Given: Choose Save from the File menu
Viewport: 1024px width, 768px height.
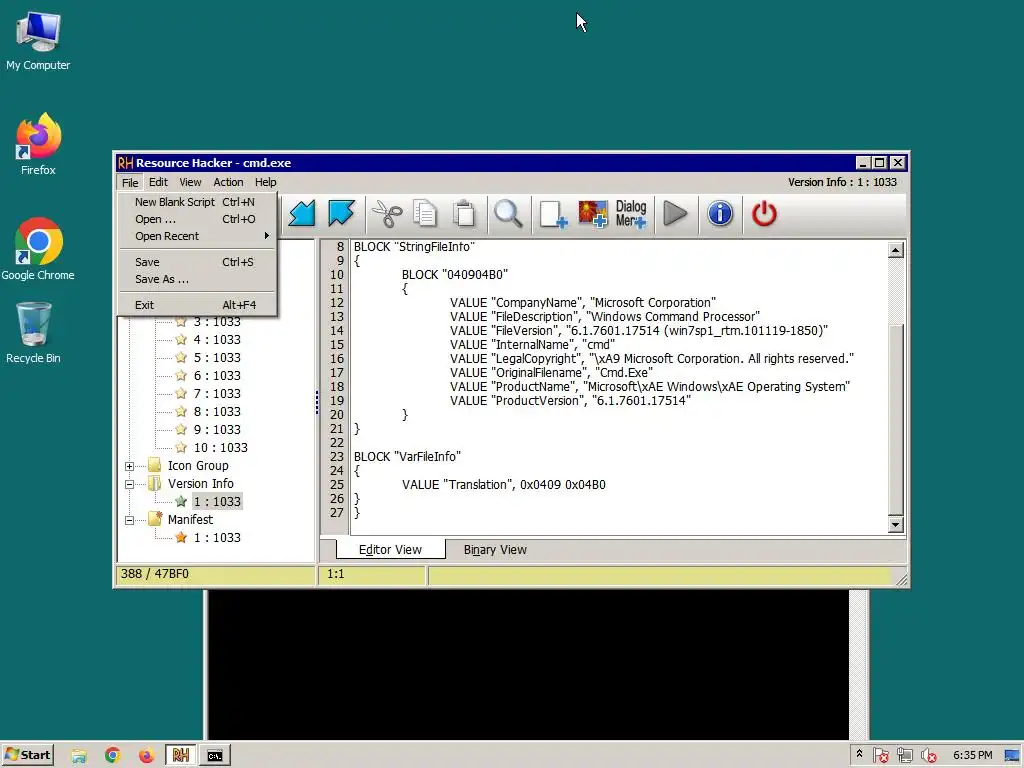Looking at the screenshot, I should tap(197, 262).
